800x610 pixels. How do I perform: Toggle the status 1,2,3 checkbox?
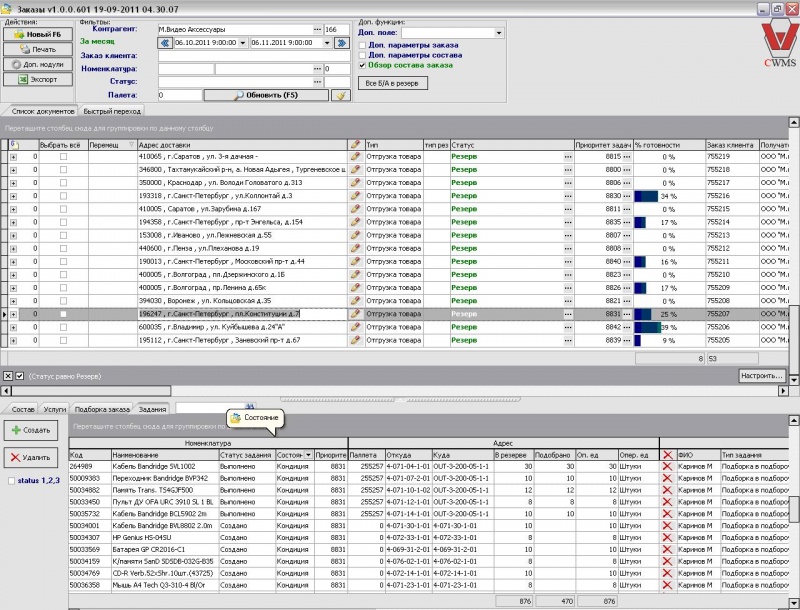(10, 482)
